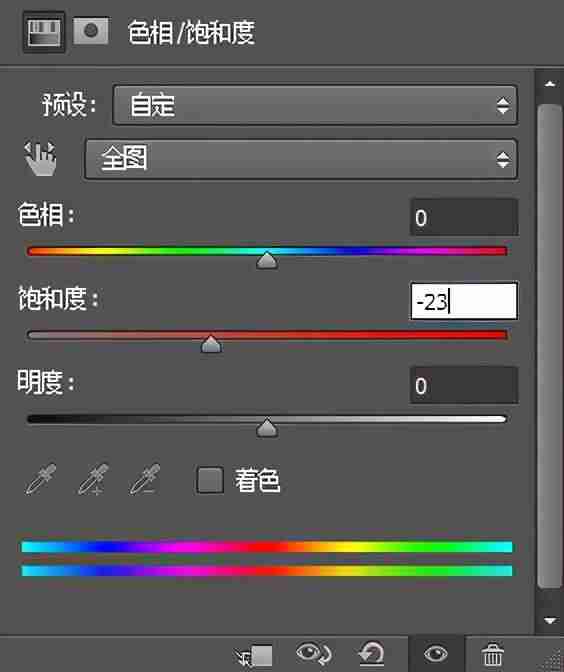Click the panel scrollbar down arrow
The height and width of the screenshot is (672, 564).
coord(550,620)
